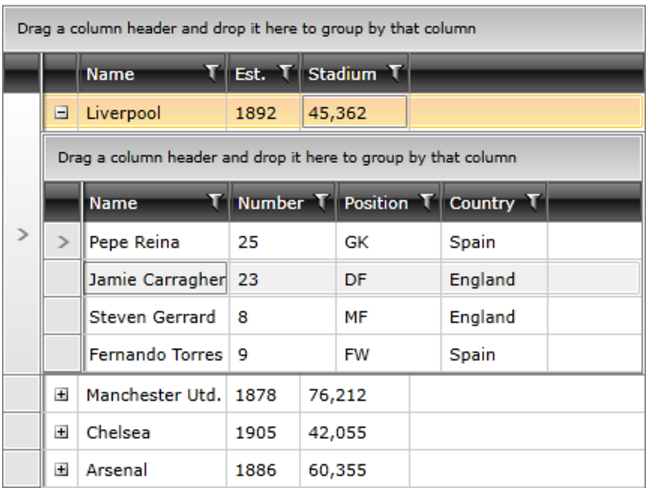Open filter for Number column
This screenshot has height=503, width=663.
click(x=321, y=203)
